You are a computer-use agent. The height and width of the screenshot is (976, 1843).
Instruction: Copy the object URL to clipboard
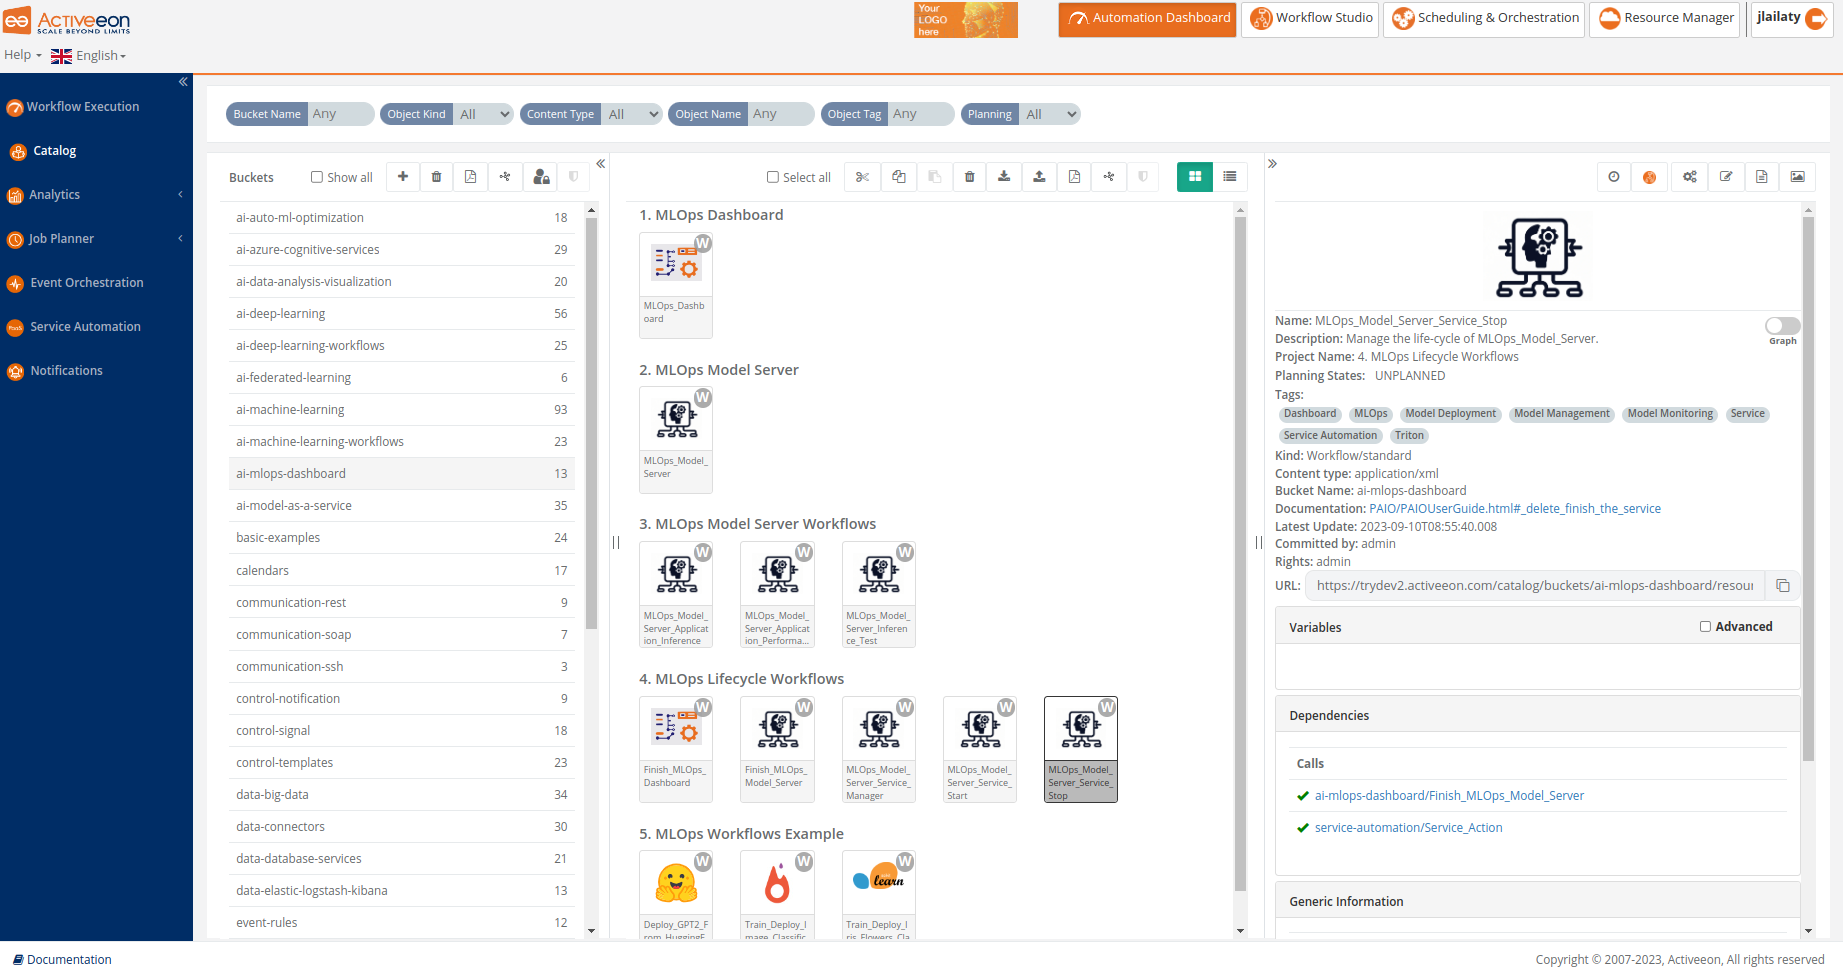(x=1783, y=586)
